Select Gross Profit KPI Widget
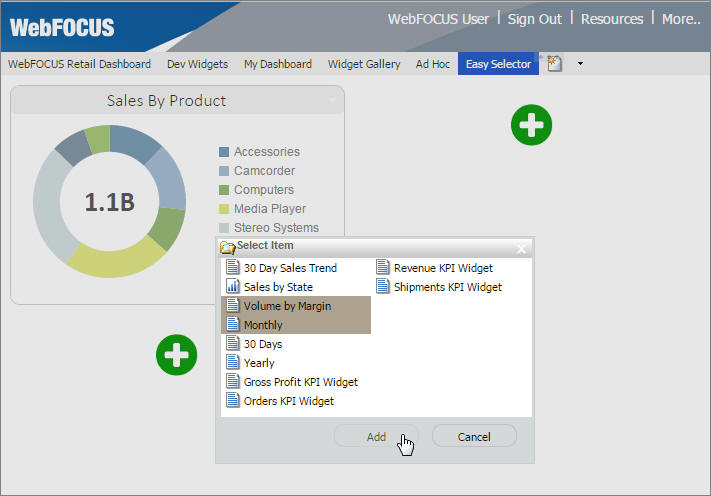 pos(292,382)
